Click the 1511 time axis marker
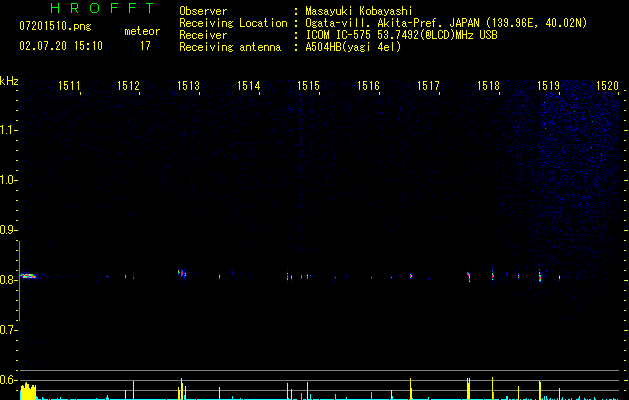This screenshot has height=400, width=629. pos(69,86)
